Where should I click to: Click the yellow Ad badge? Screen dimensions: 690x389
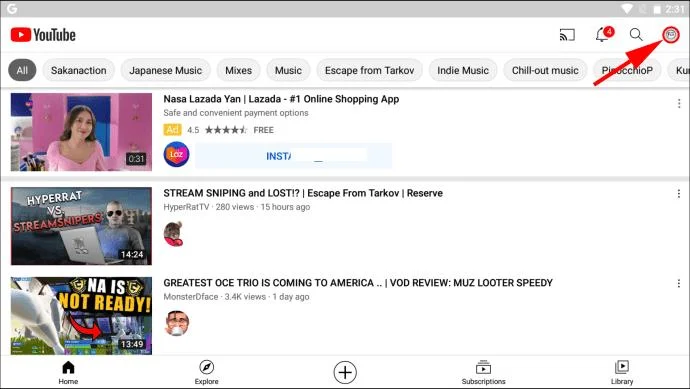pyautogui.click(x=172, y=129)
